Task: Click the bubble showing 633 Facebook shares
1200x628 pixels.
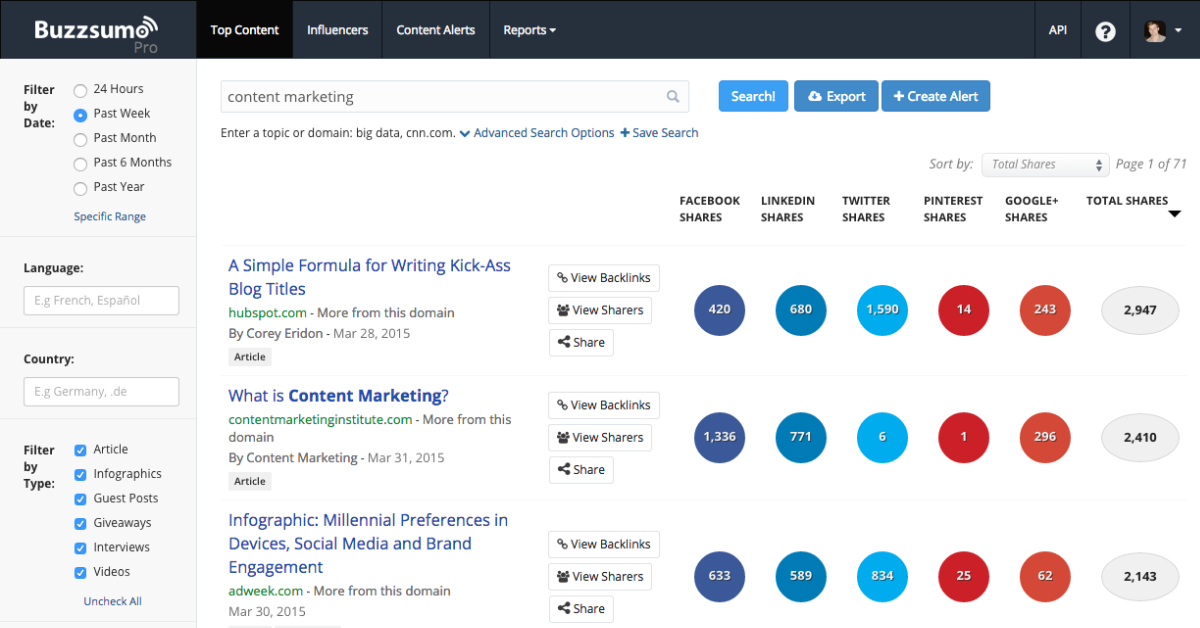Action: [719, 576]
